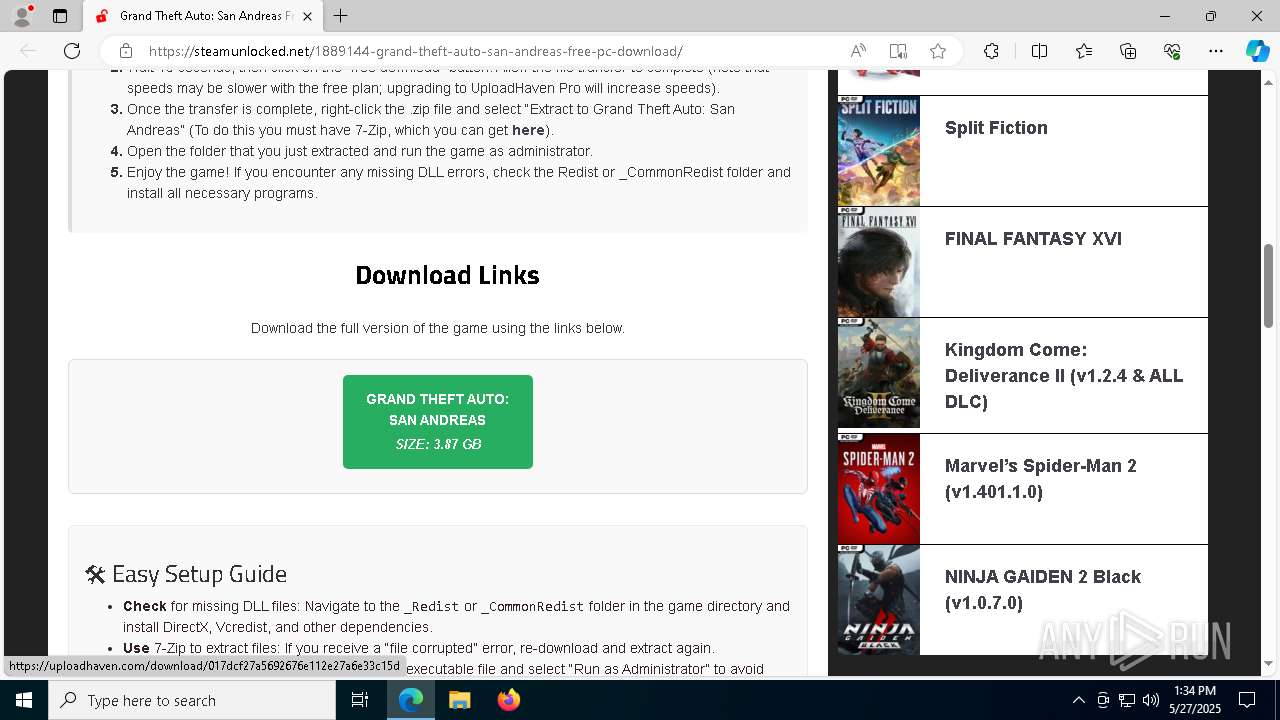This screenshot has height=720, width=1280.
Task: Open the Extensions puzzle icon
Action: click(991, 51)
